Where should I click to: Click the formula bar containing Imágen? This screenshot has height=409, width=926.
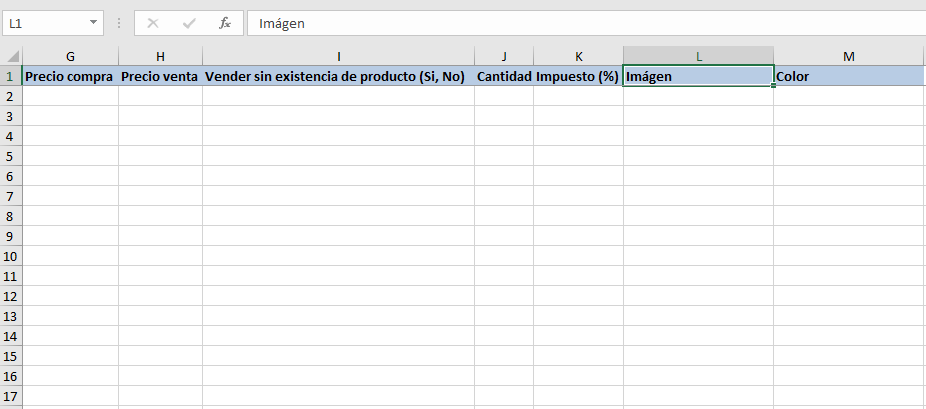pyautogui.click(x=580, y=23)
